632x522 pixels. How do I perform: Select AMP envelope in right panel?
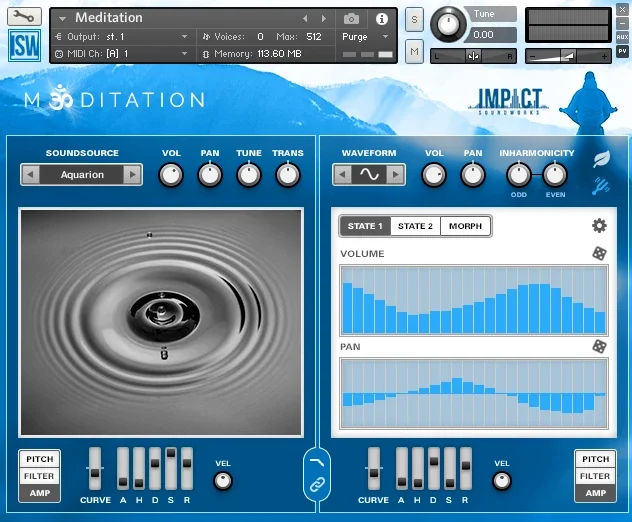click(595, 493)
